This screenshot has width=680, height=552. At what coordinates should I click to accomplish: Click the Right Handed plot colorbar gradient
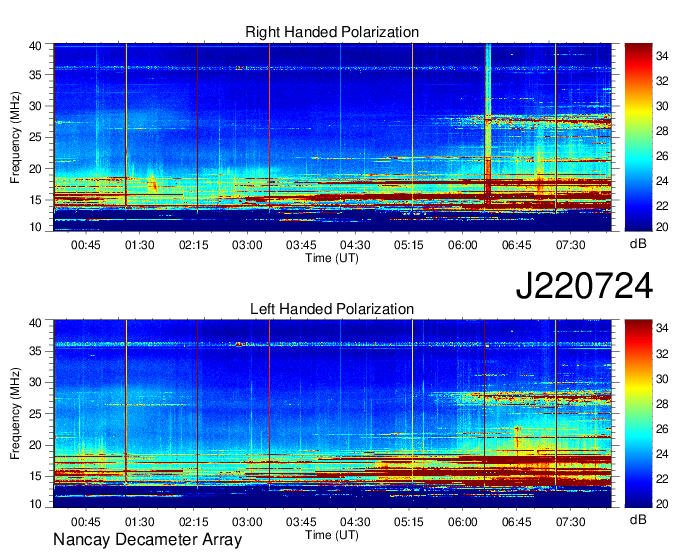point(638,137)
